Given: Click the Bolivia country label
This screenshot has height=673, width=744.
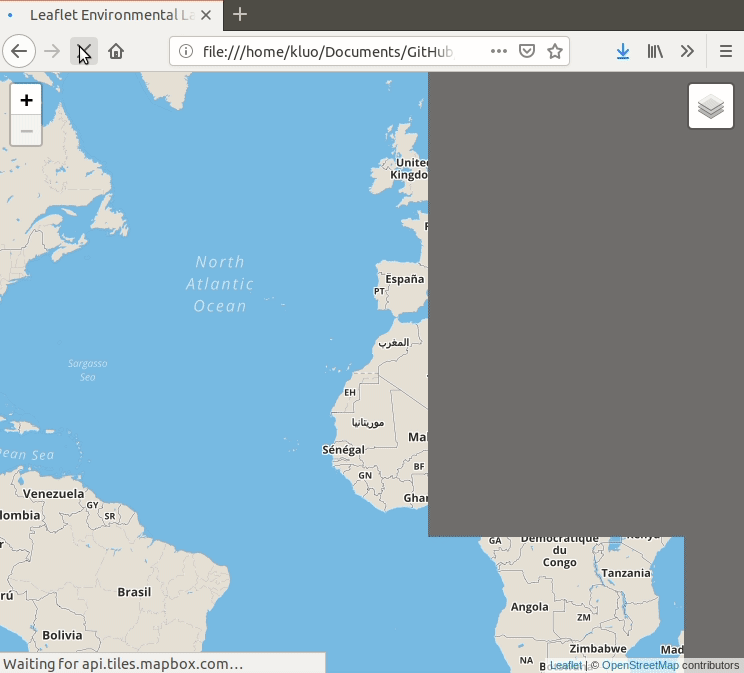Looking at the screenshot, I should (62, 636).
